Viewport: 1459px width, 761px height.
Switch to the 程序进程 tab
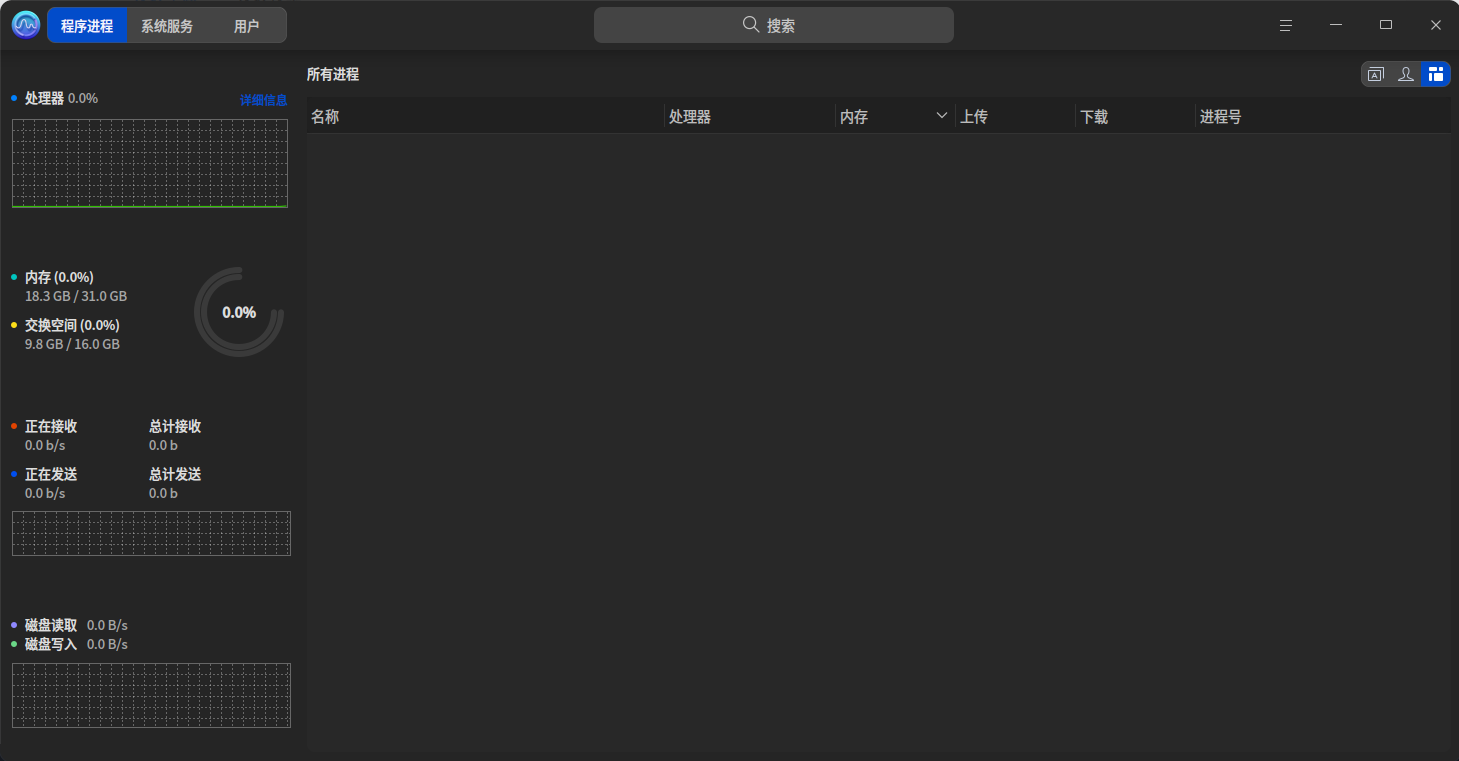[x=87, y=26]
